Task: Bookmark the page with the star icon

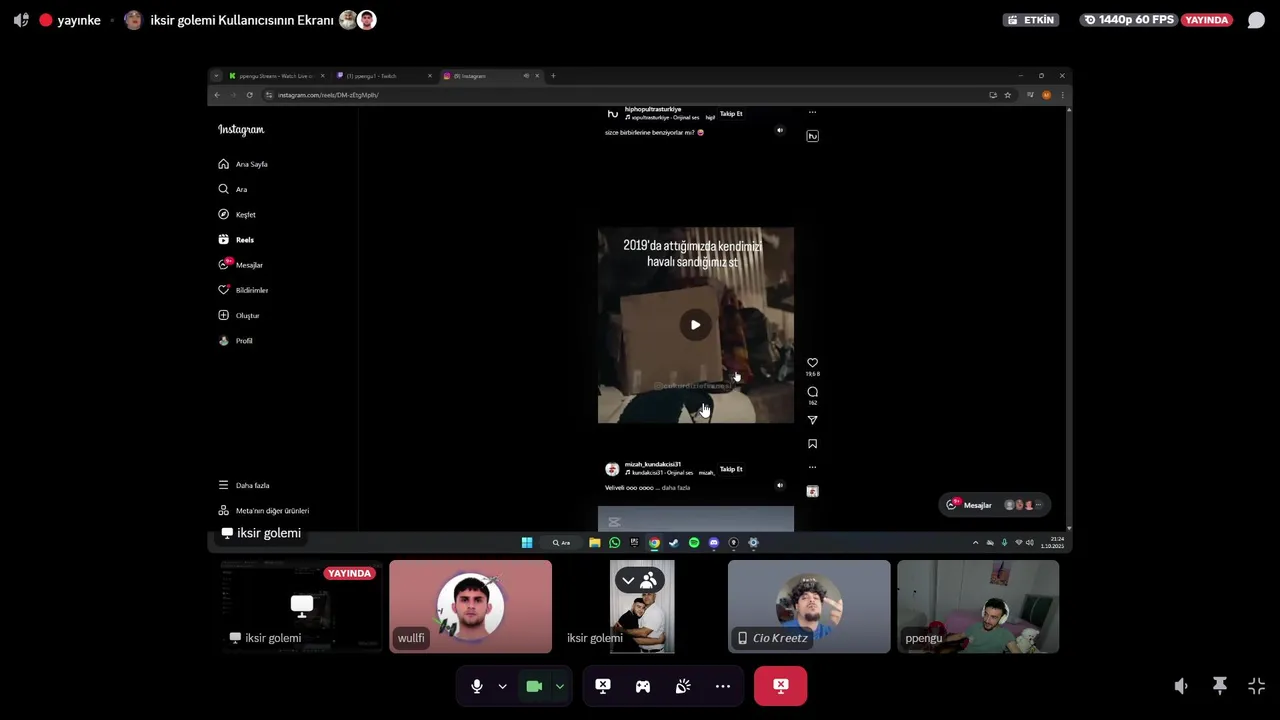Action: [x=1008, y=95]
